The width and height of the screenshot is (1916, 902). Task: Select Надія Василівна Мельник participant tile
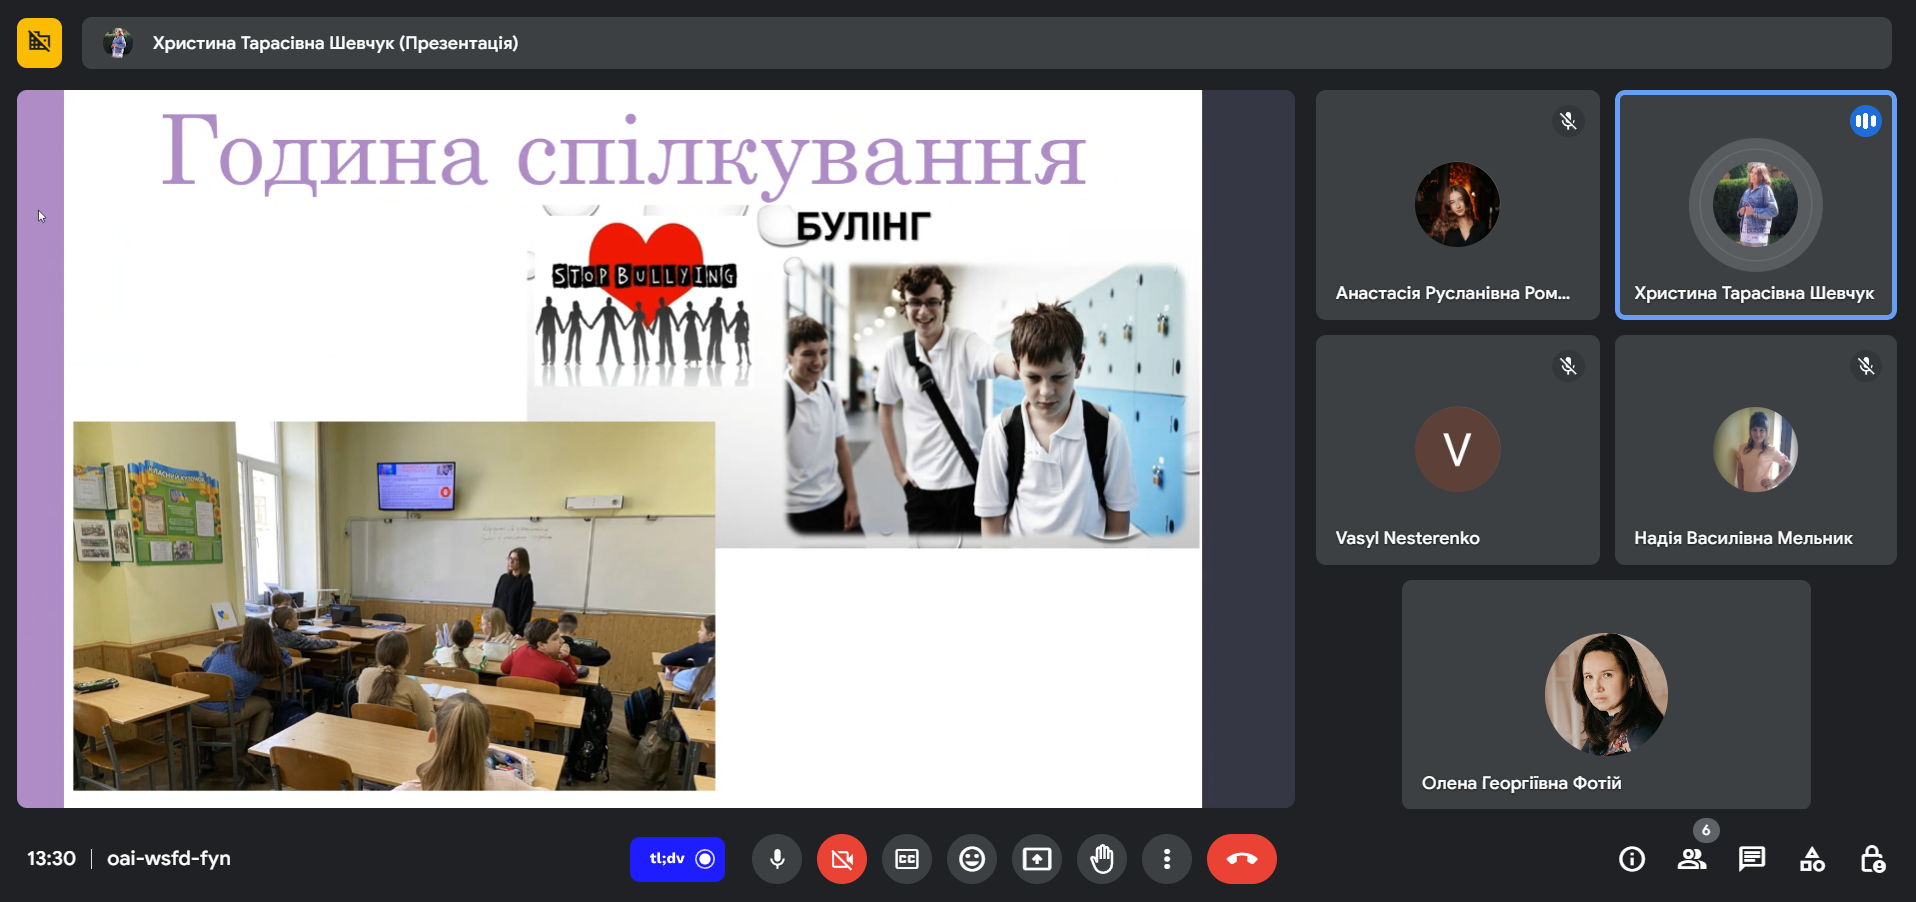click(1756, 450)
